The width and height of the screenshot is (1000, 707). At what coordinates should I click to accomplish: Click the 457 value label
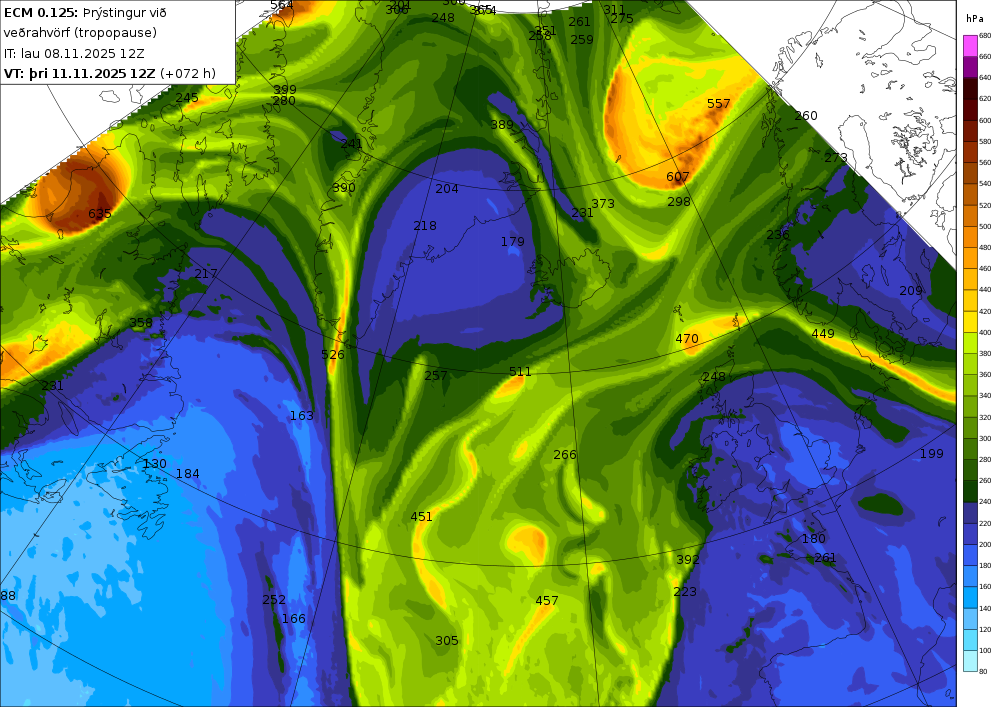click(547, 601)
